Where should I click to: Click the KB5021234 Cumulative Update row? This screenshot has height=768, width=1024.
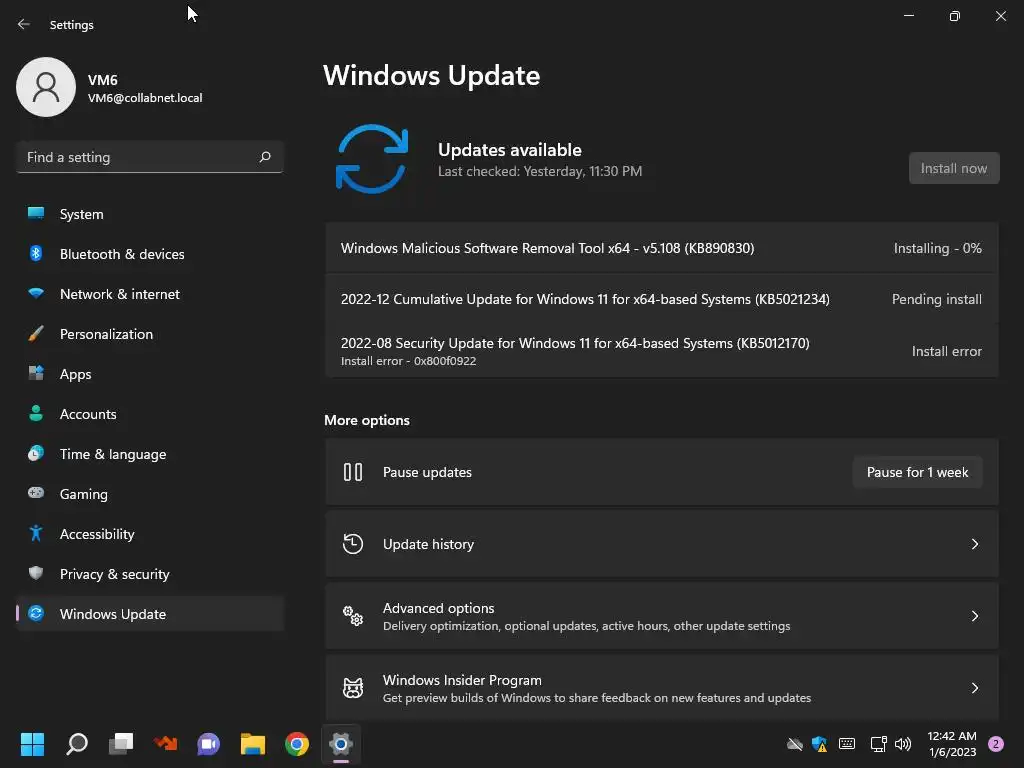pos(662,299)
